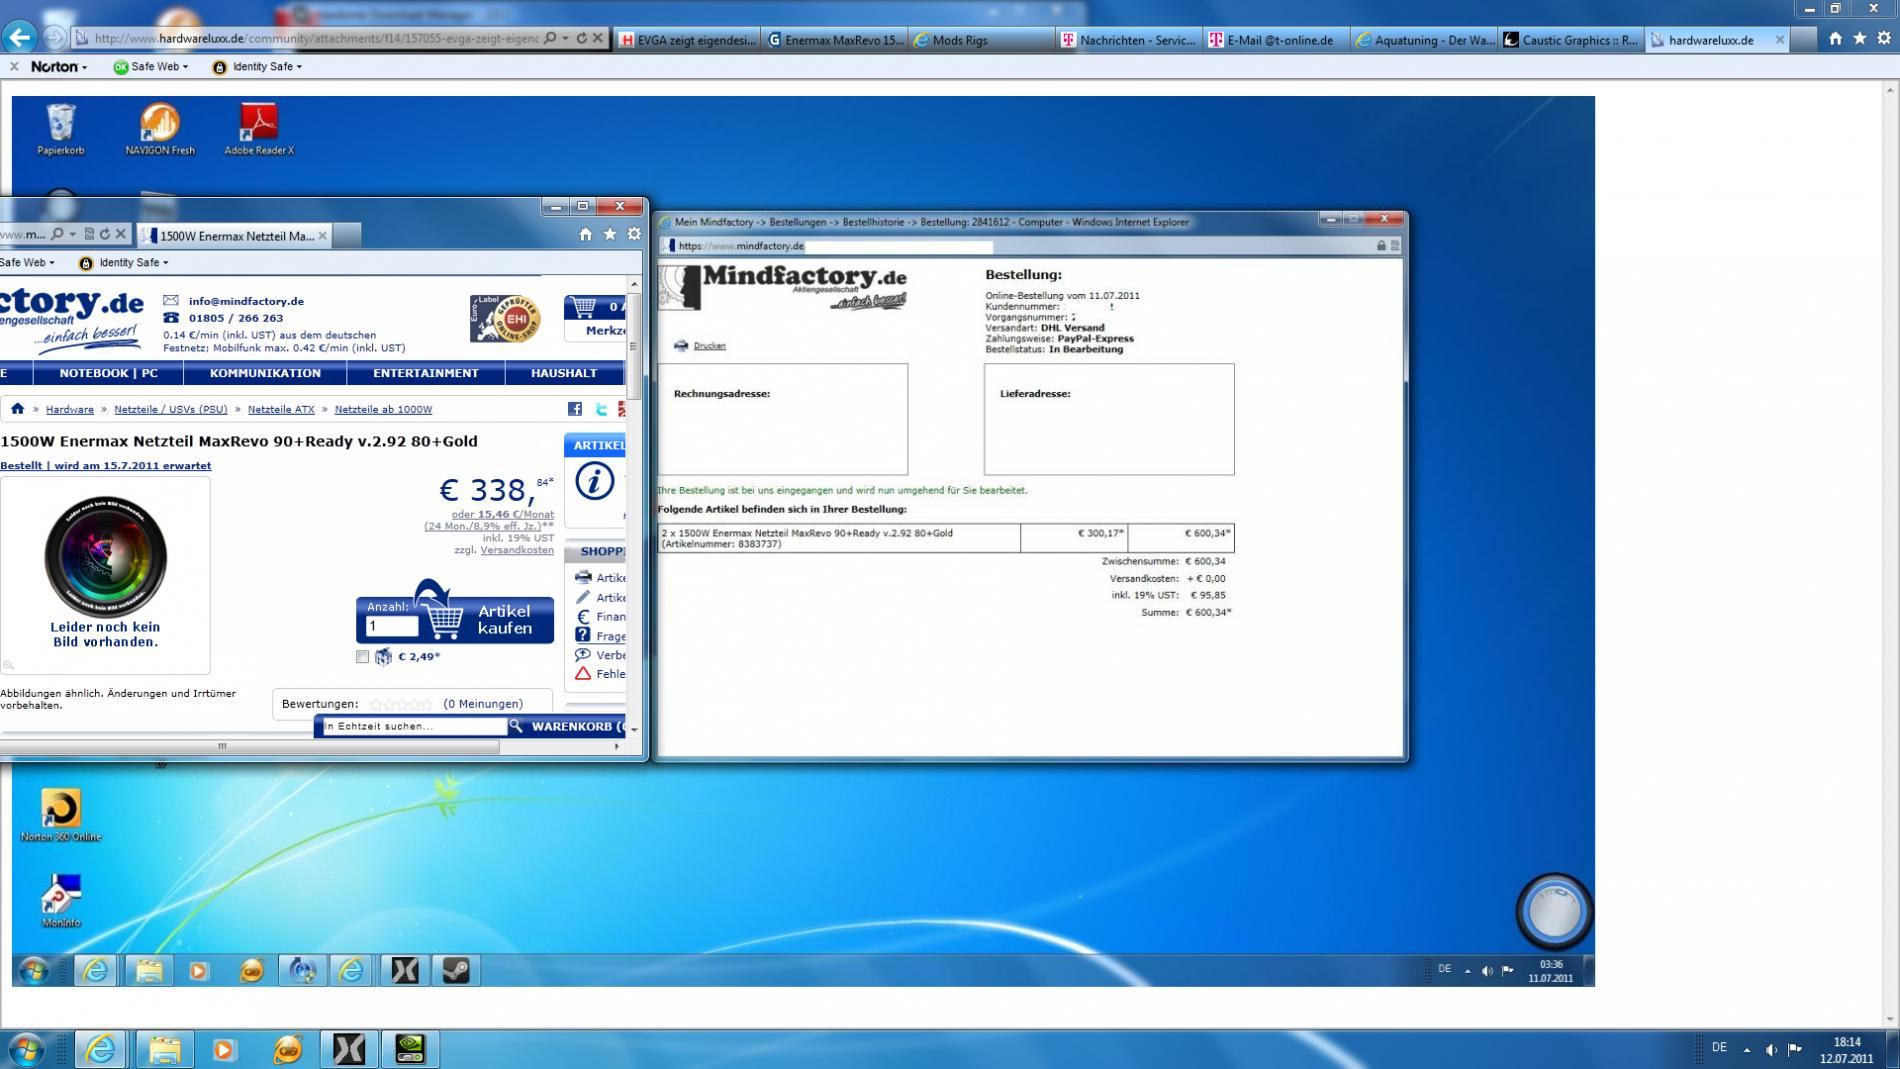Follow the Netzteile ab 1000W breadcrumb link
Viewport: 1900px width, 1069px height.
point(383,409)
